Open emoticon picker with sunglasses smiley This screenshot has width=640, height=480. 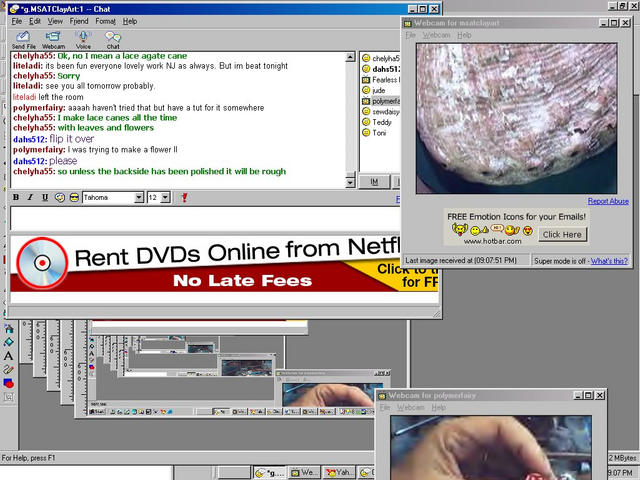(x=74, y=198)
